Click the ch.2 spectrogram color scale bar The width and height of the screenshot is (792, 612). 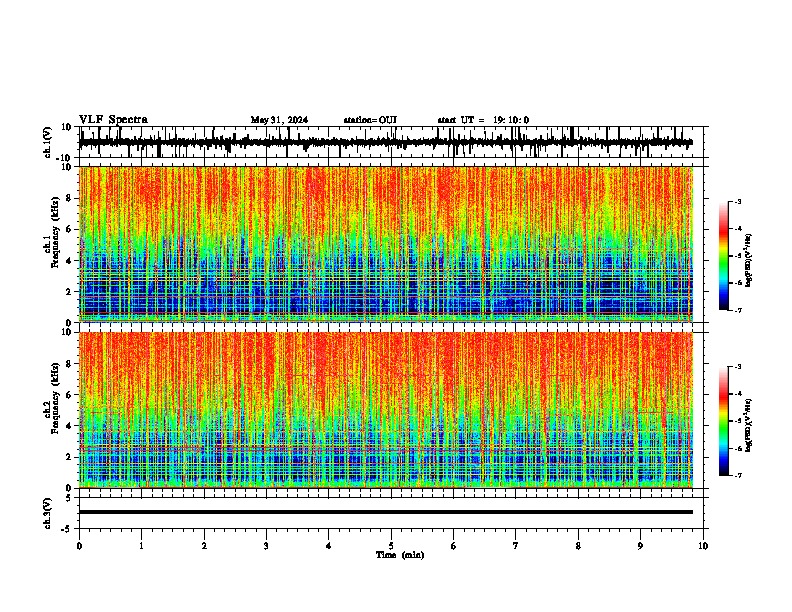coord(724,421)
